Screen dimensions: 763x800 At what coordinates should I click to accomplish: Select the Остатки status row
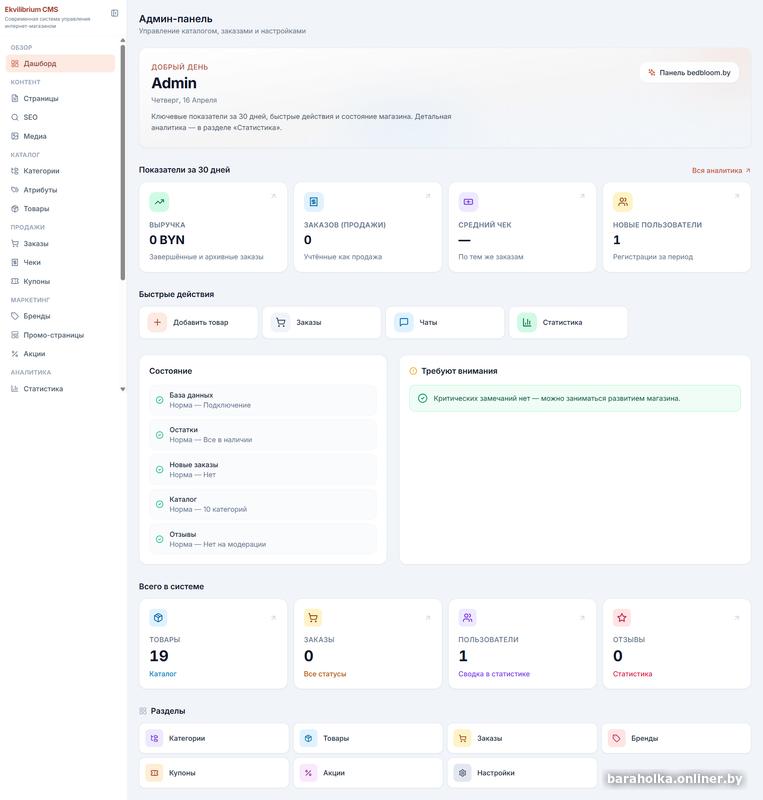tap(263, 435)
